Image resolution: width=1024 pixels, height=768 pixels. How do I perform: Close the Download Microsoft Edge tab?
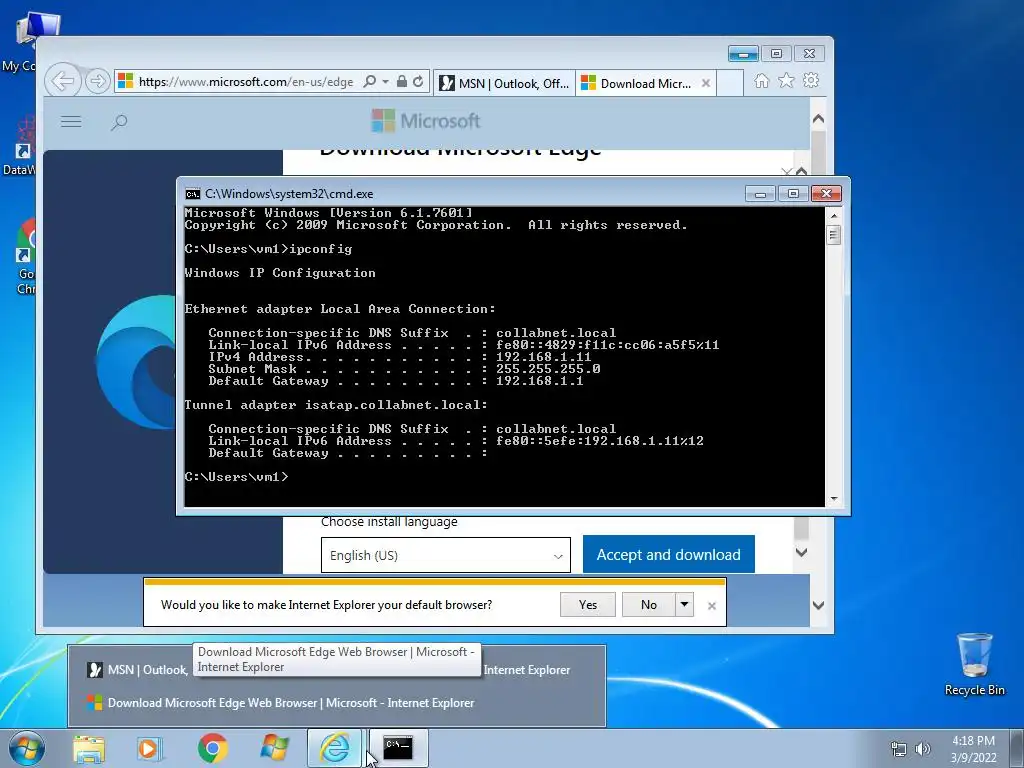[705, 83]
